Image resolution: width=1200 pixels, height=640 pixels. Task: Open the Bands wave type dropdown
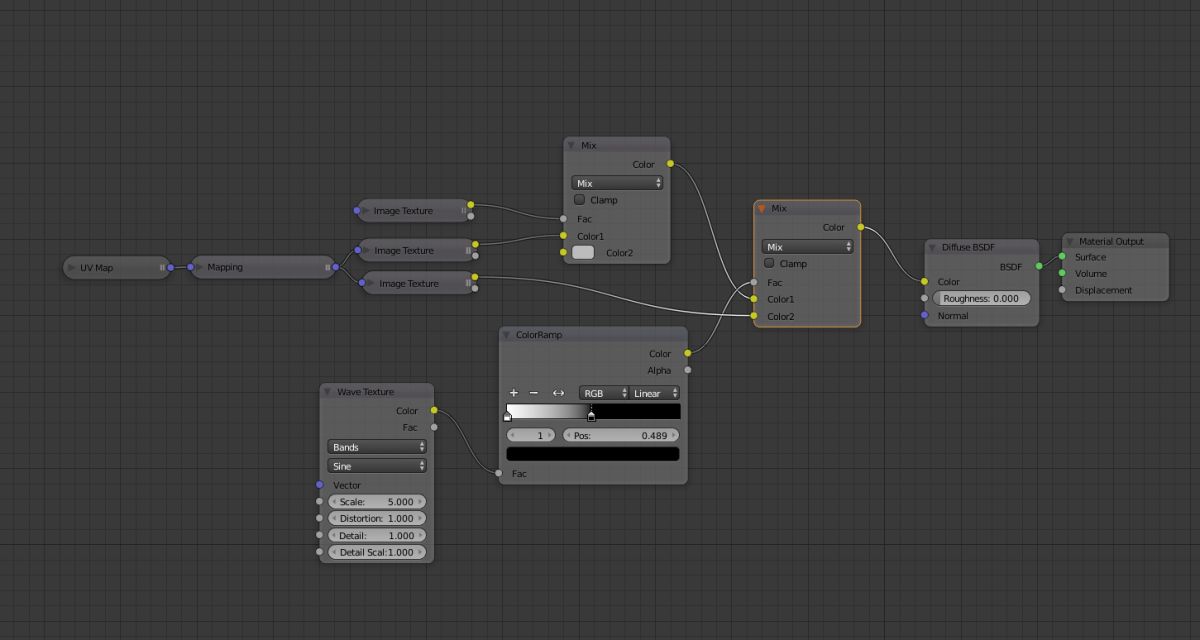tap(377, 447)
